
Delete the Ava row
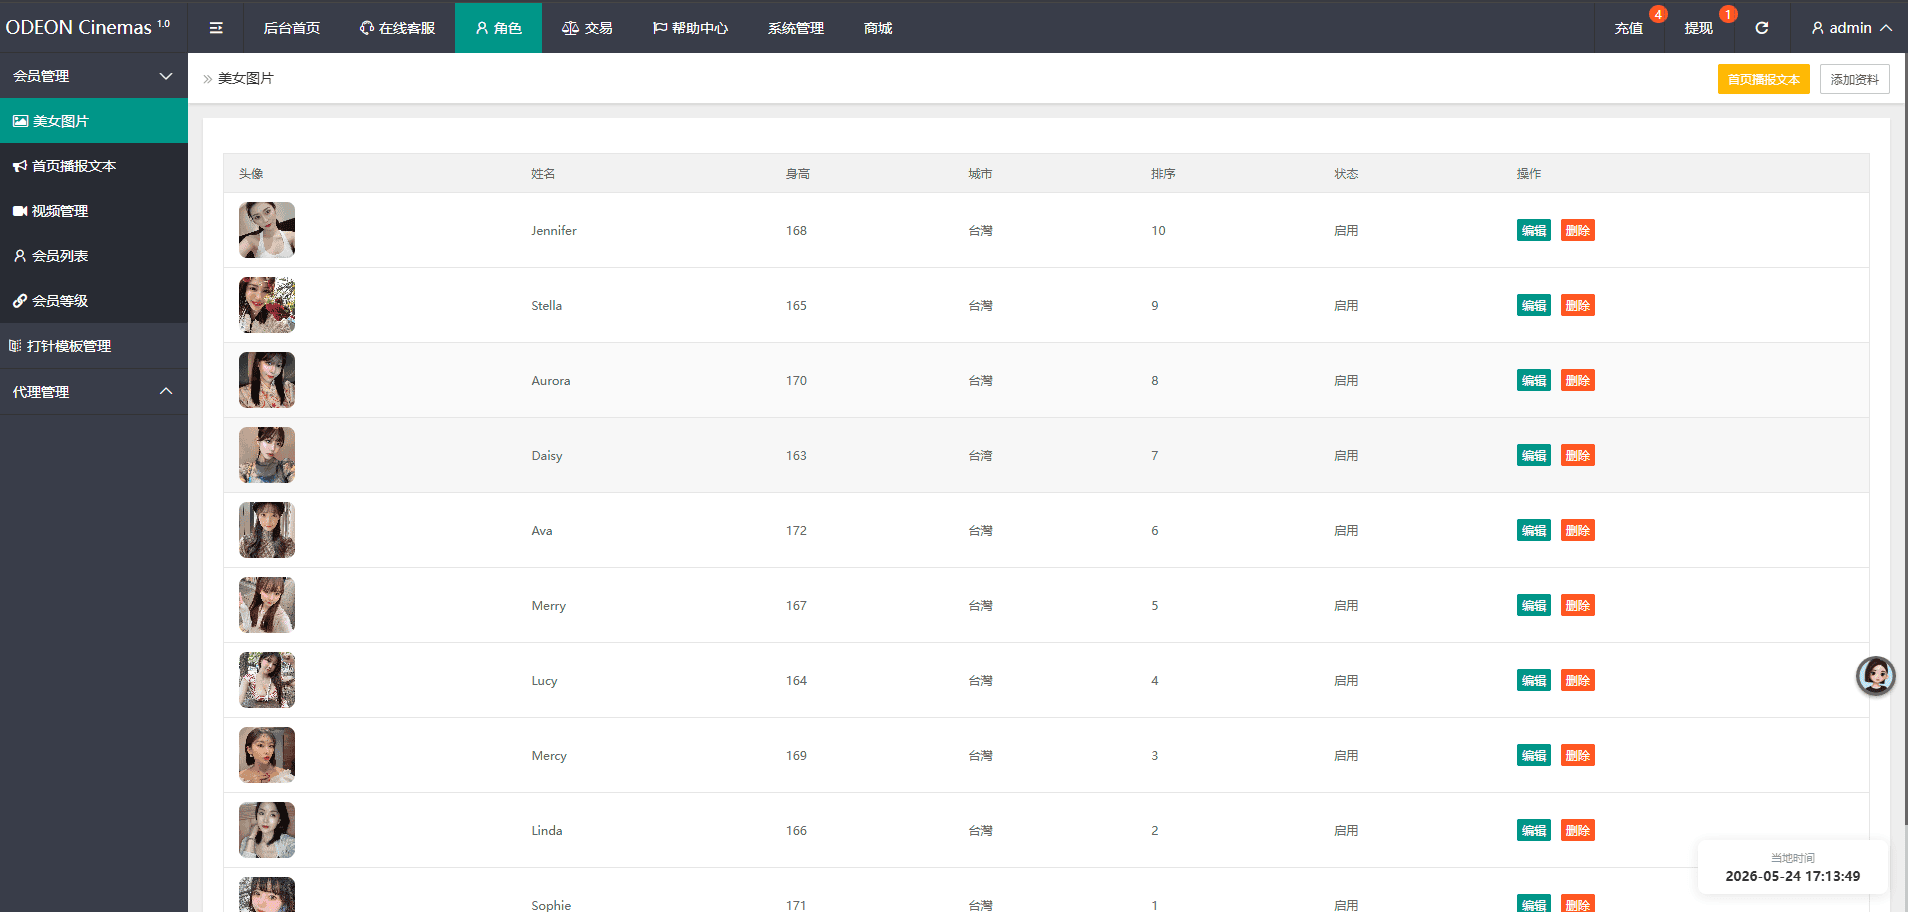[1578, 530]
